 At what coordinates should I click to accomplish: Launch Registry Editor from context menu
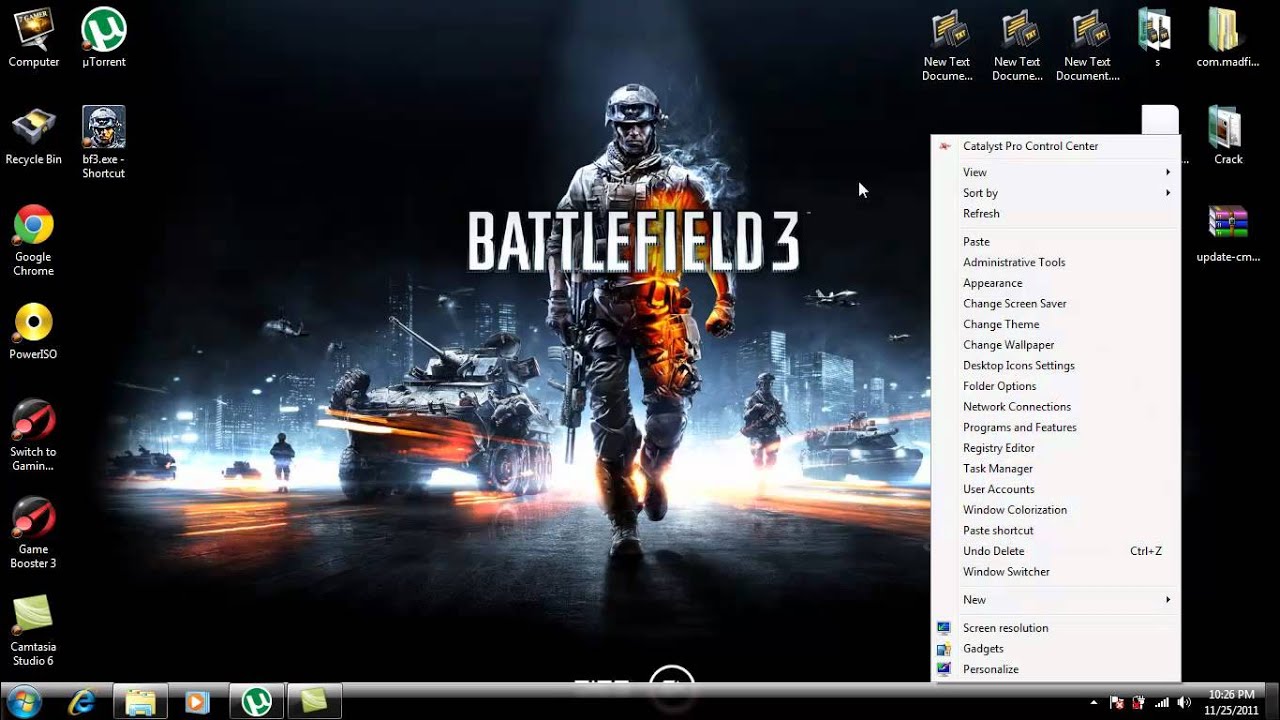coord(1055,448)
